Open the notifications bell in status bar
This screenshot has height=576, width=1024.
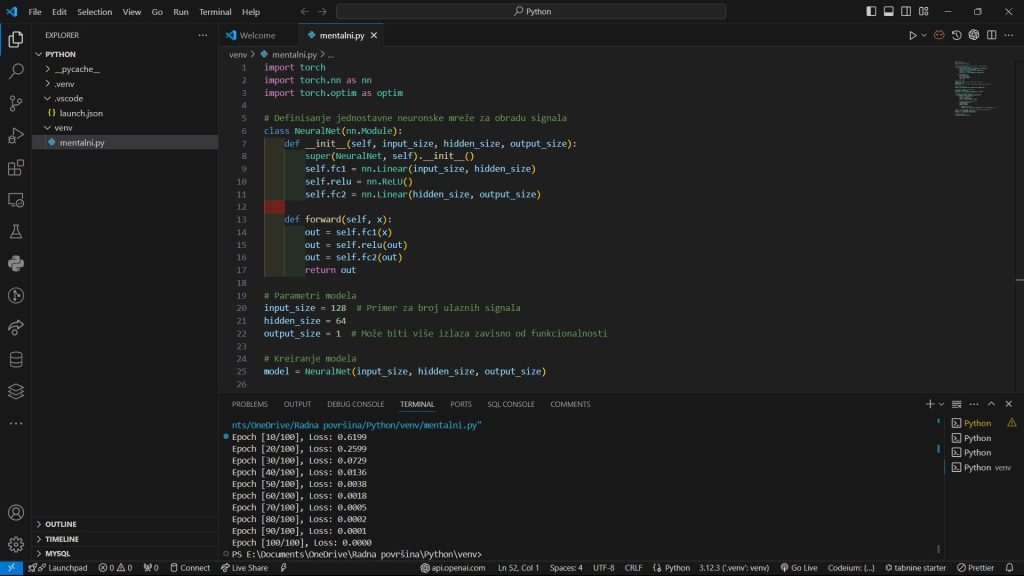1010,567
